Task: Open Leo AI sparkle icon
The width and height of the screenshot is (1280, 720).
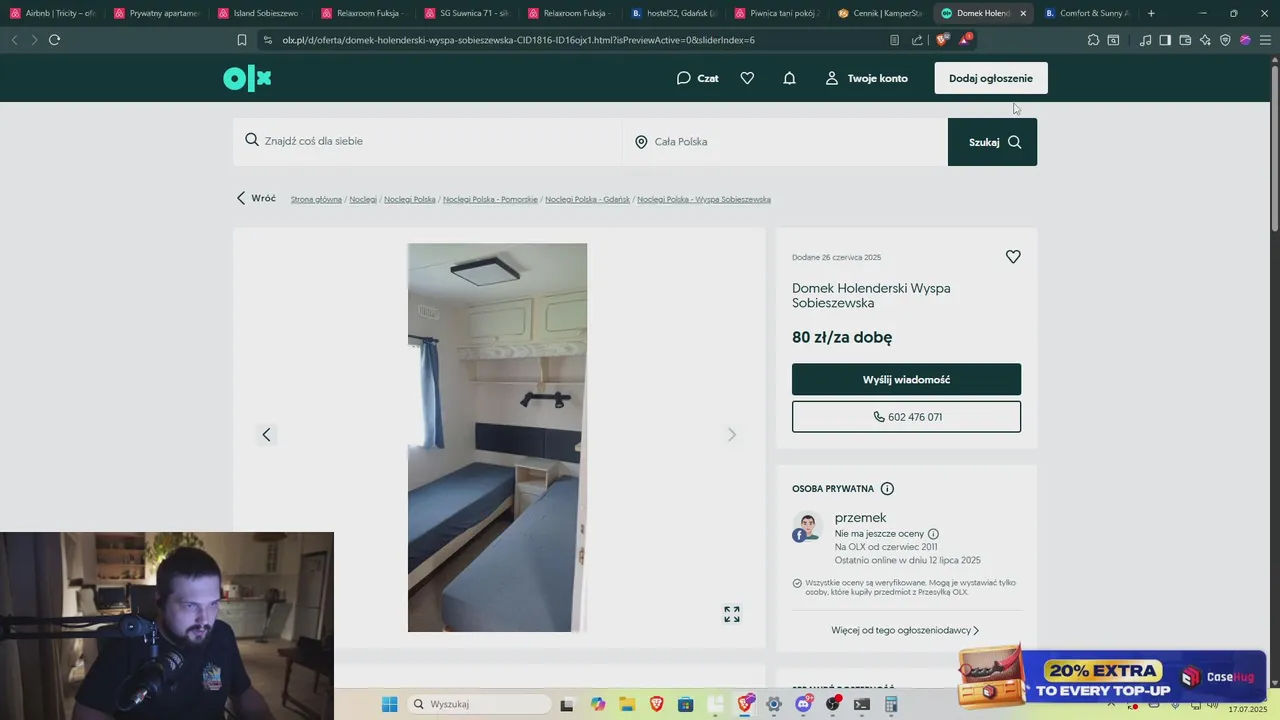Action: [1205, 40]
